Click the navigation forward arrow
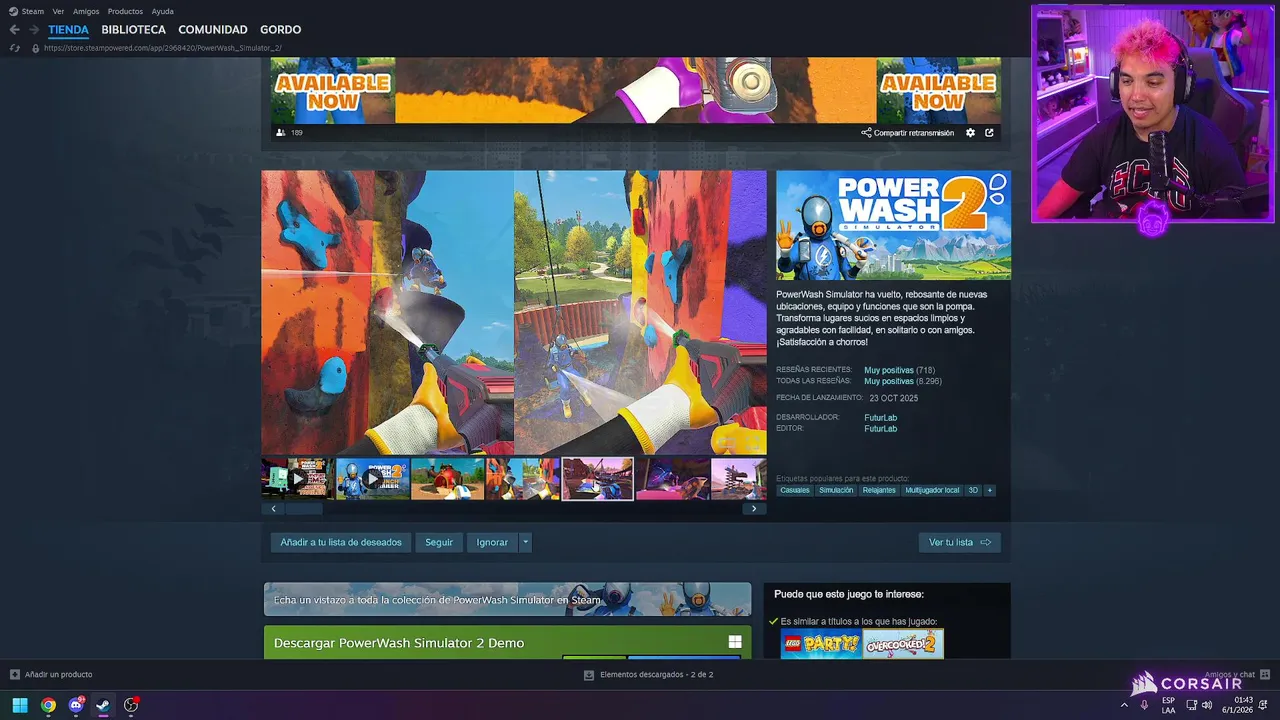The height and width of the screenshot is (720, 1280). 34,30
